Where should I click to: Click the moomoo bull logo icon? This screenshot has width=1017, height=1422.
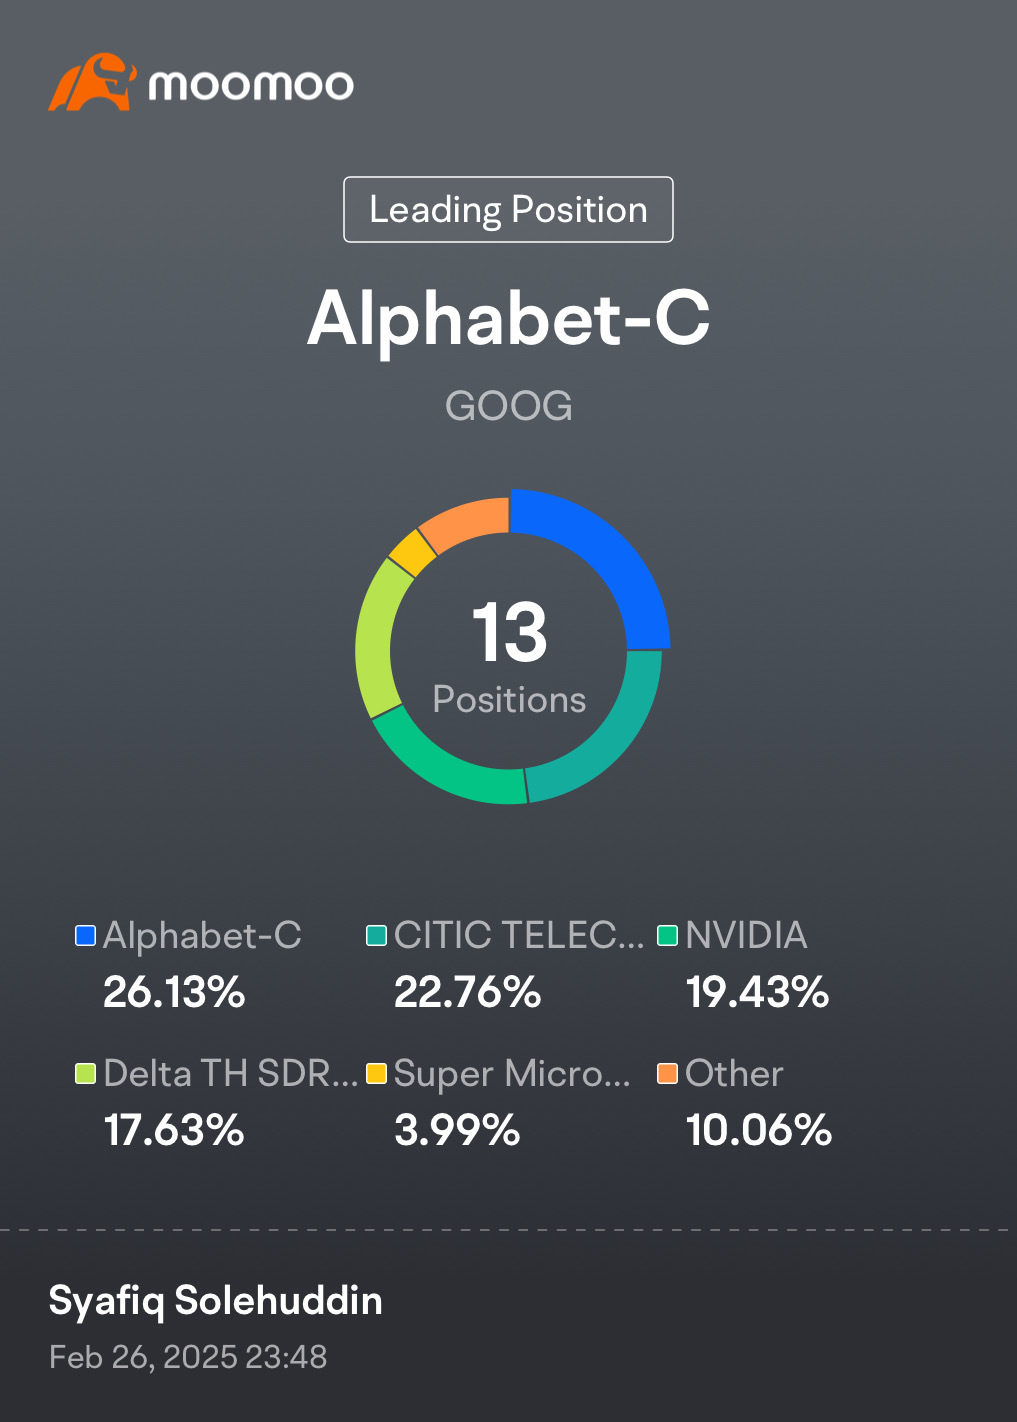pos(91,82)
